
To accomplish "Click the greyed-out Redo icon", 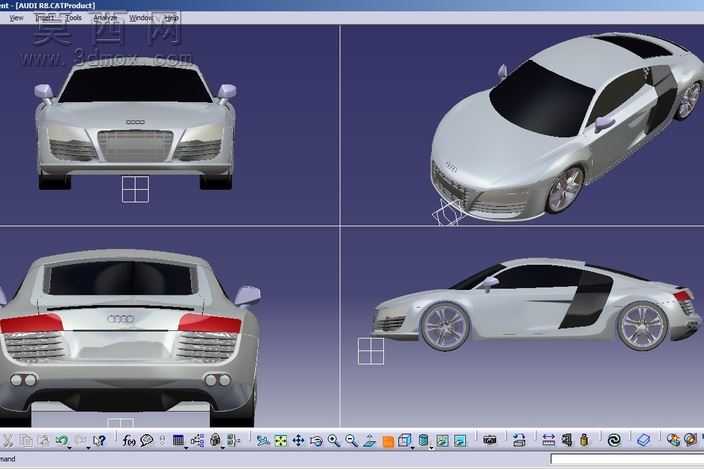I will coord(80,440).
